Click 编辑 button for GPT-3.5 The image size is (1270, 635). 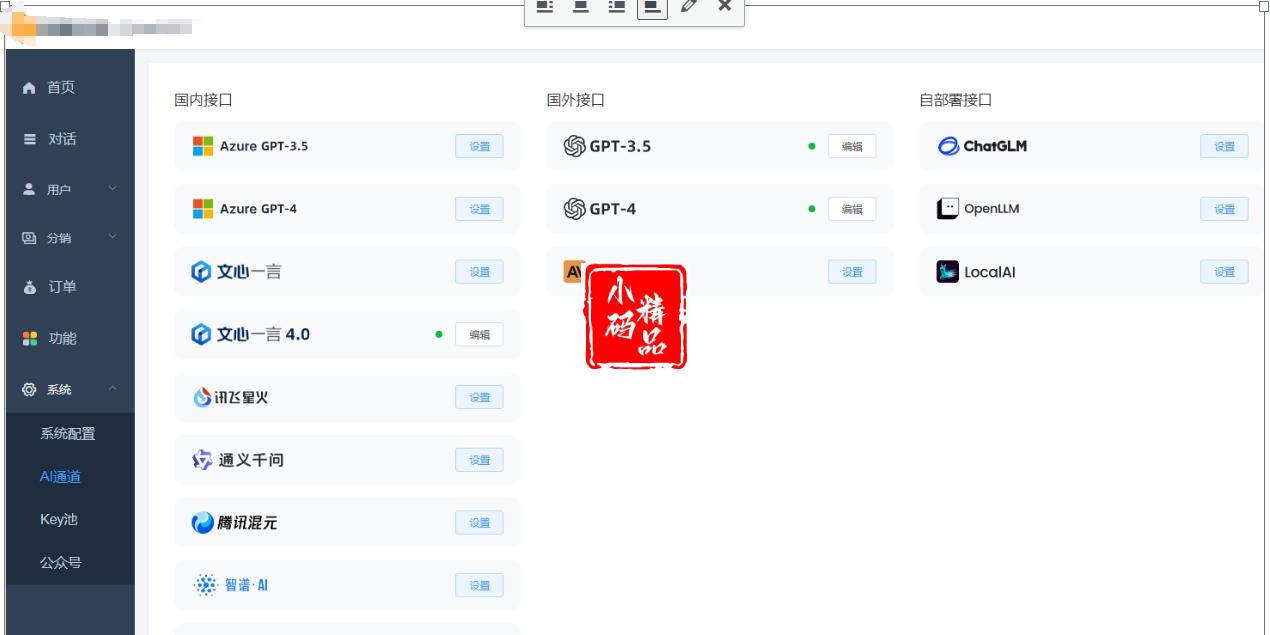(852, 147)
